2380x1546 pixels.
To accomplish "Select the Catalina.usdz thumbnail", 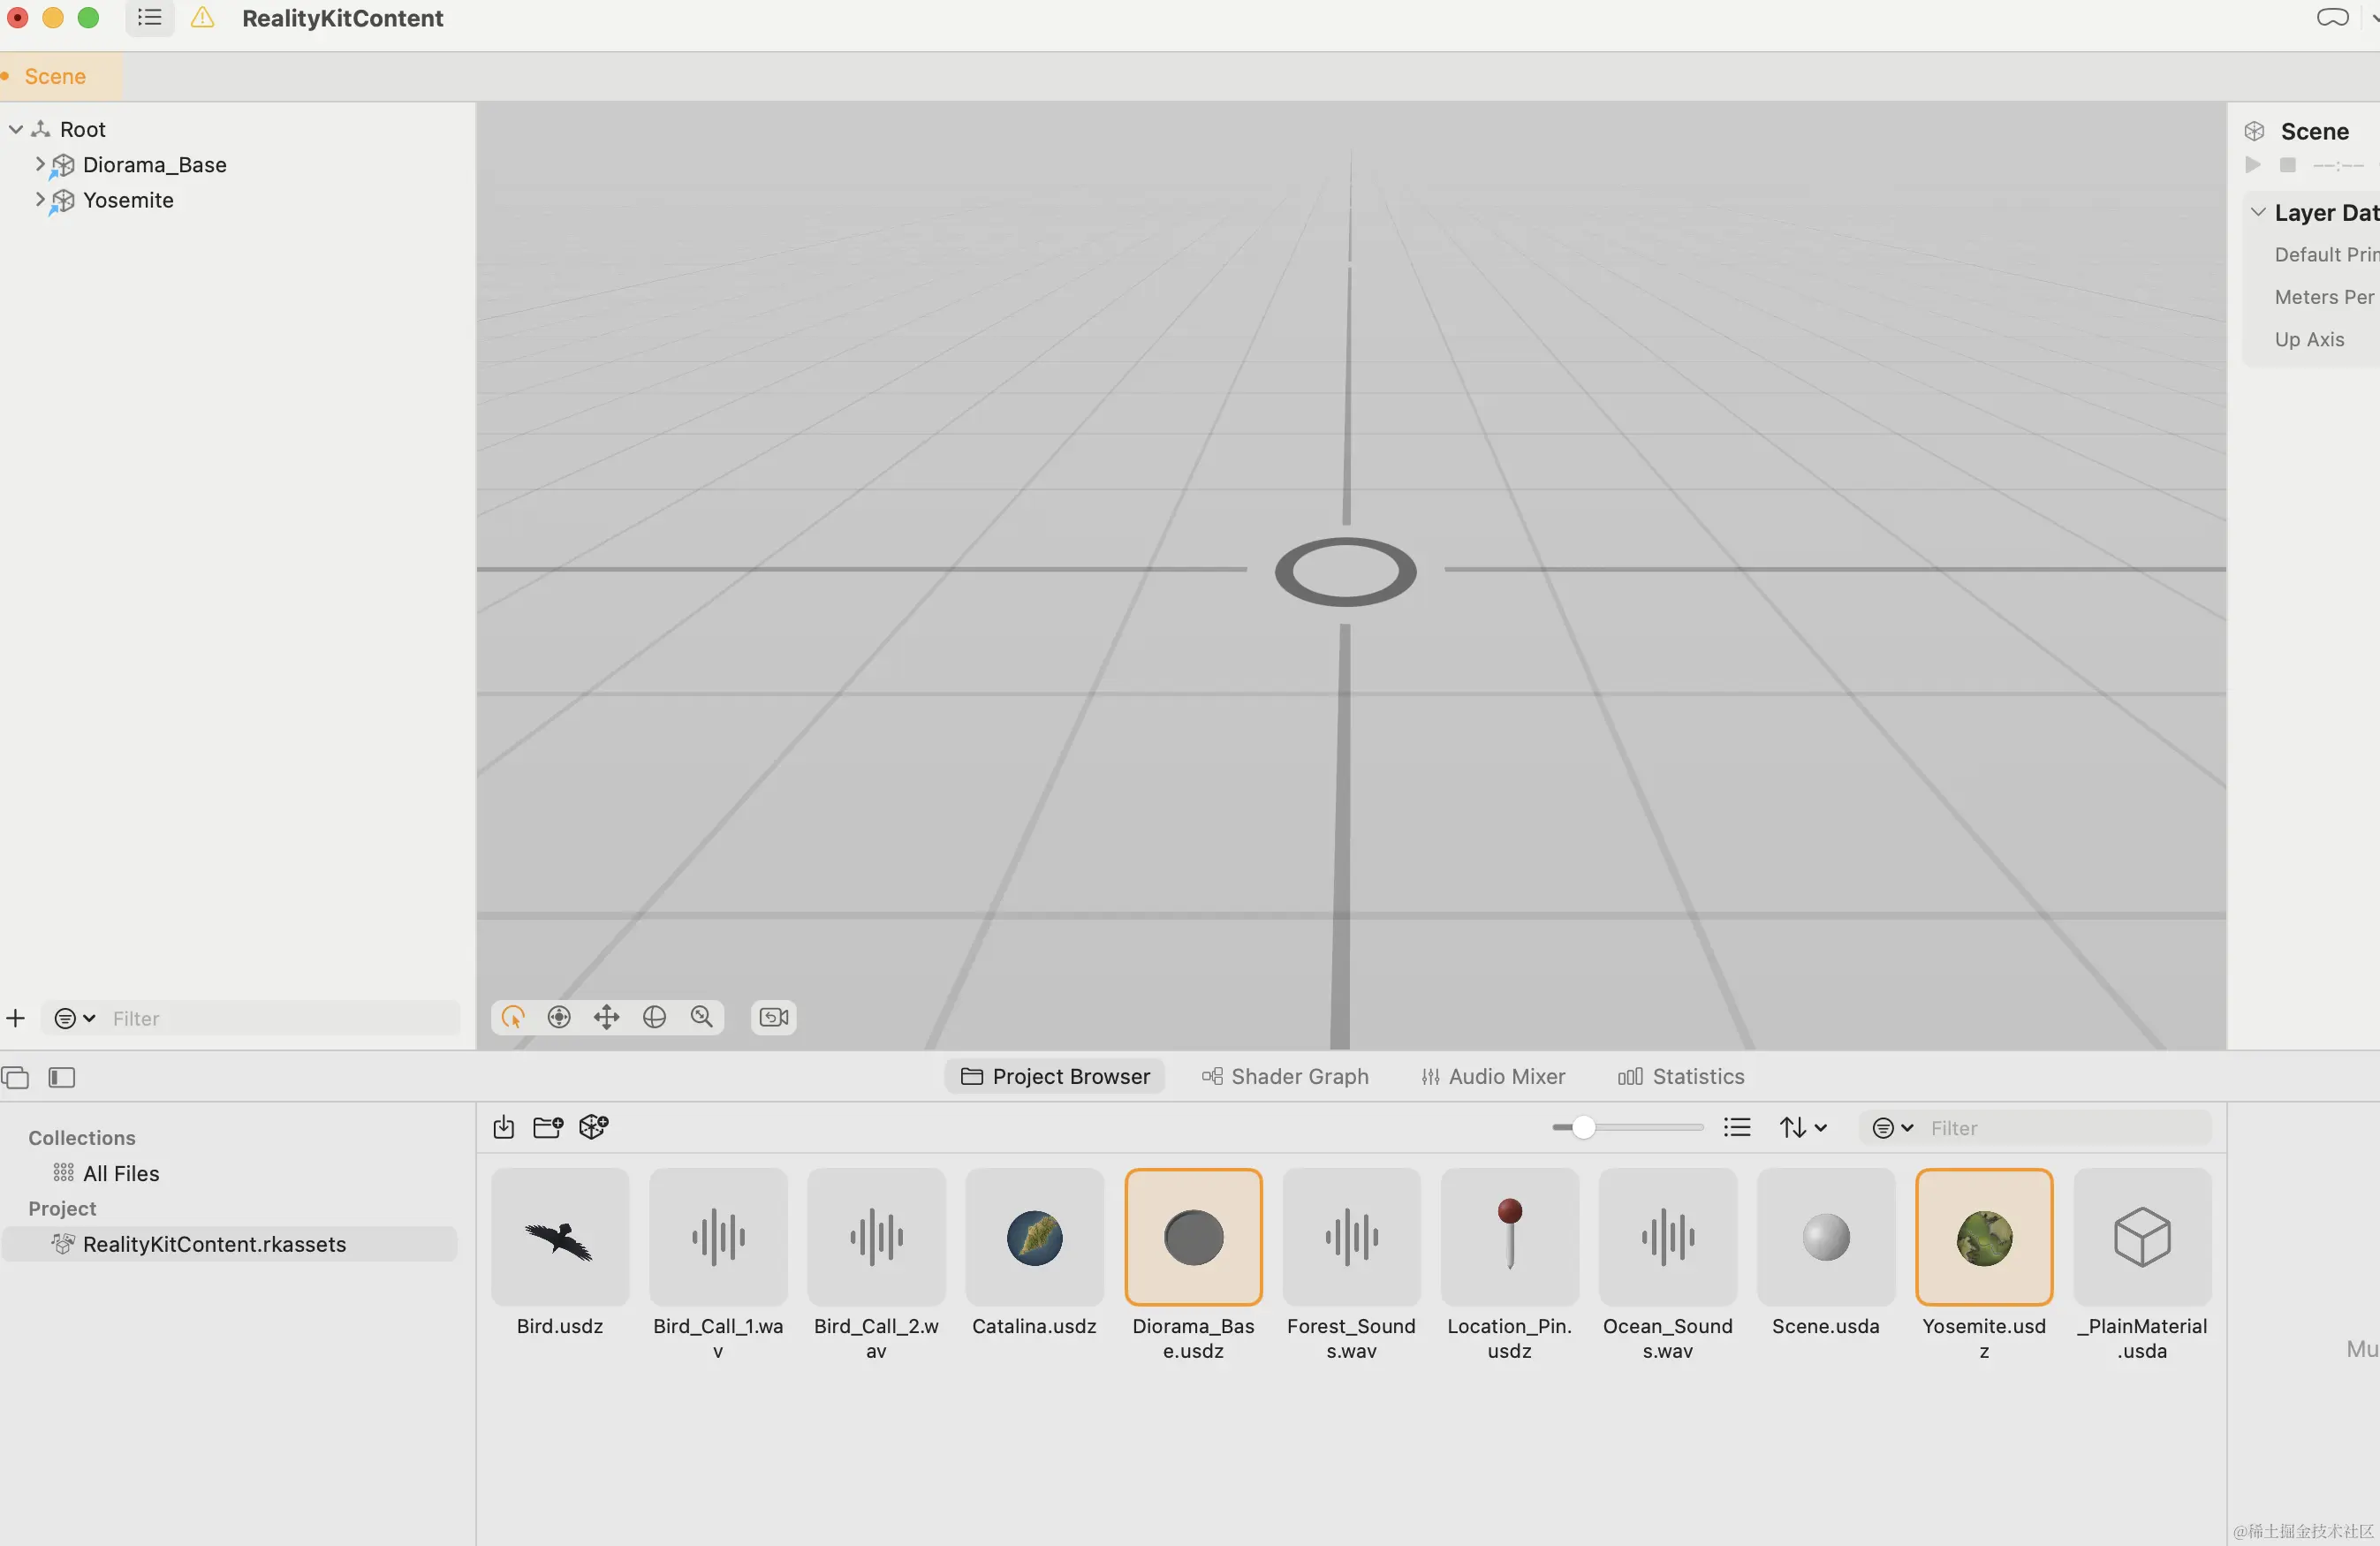I will (x=1034, y=1237).
